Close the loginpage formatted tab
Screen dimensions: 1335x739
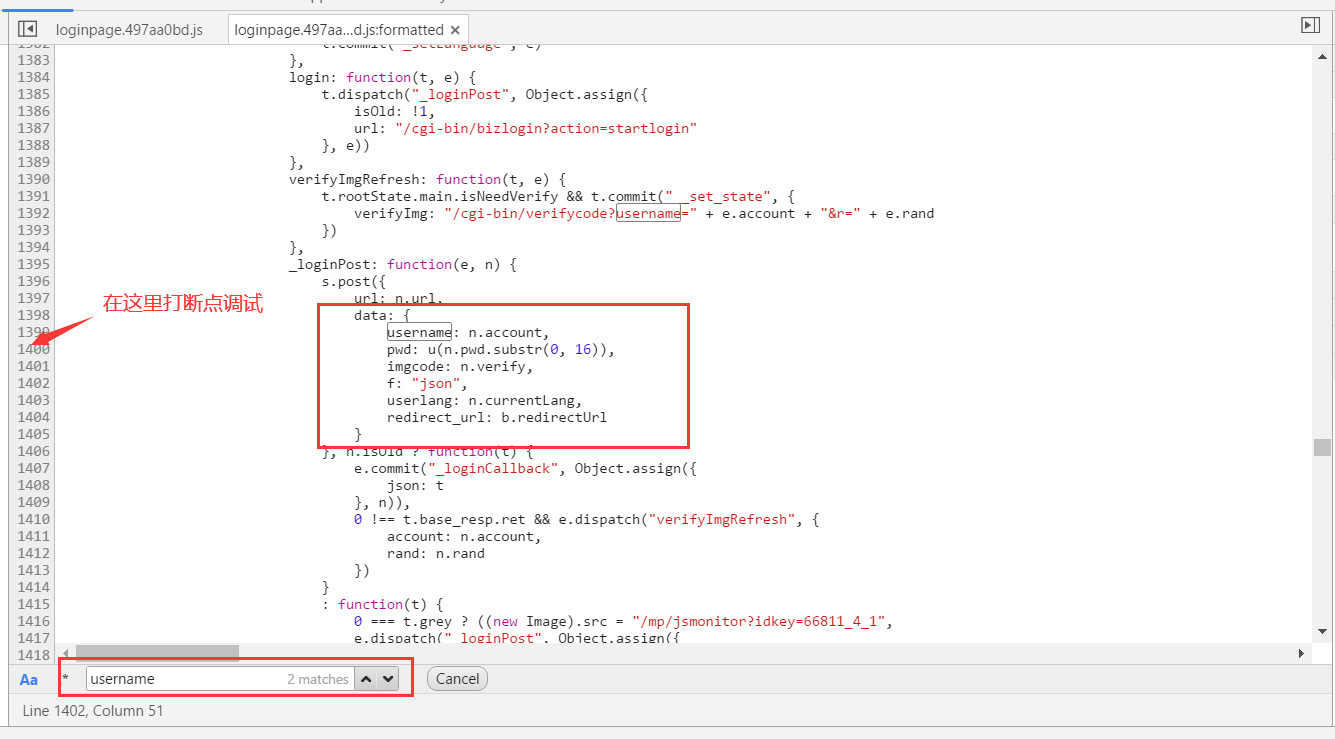455,30
